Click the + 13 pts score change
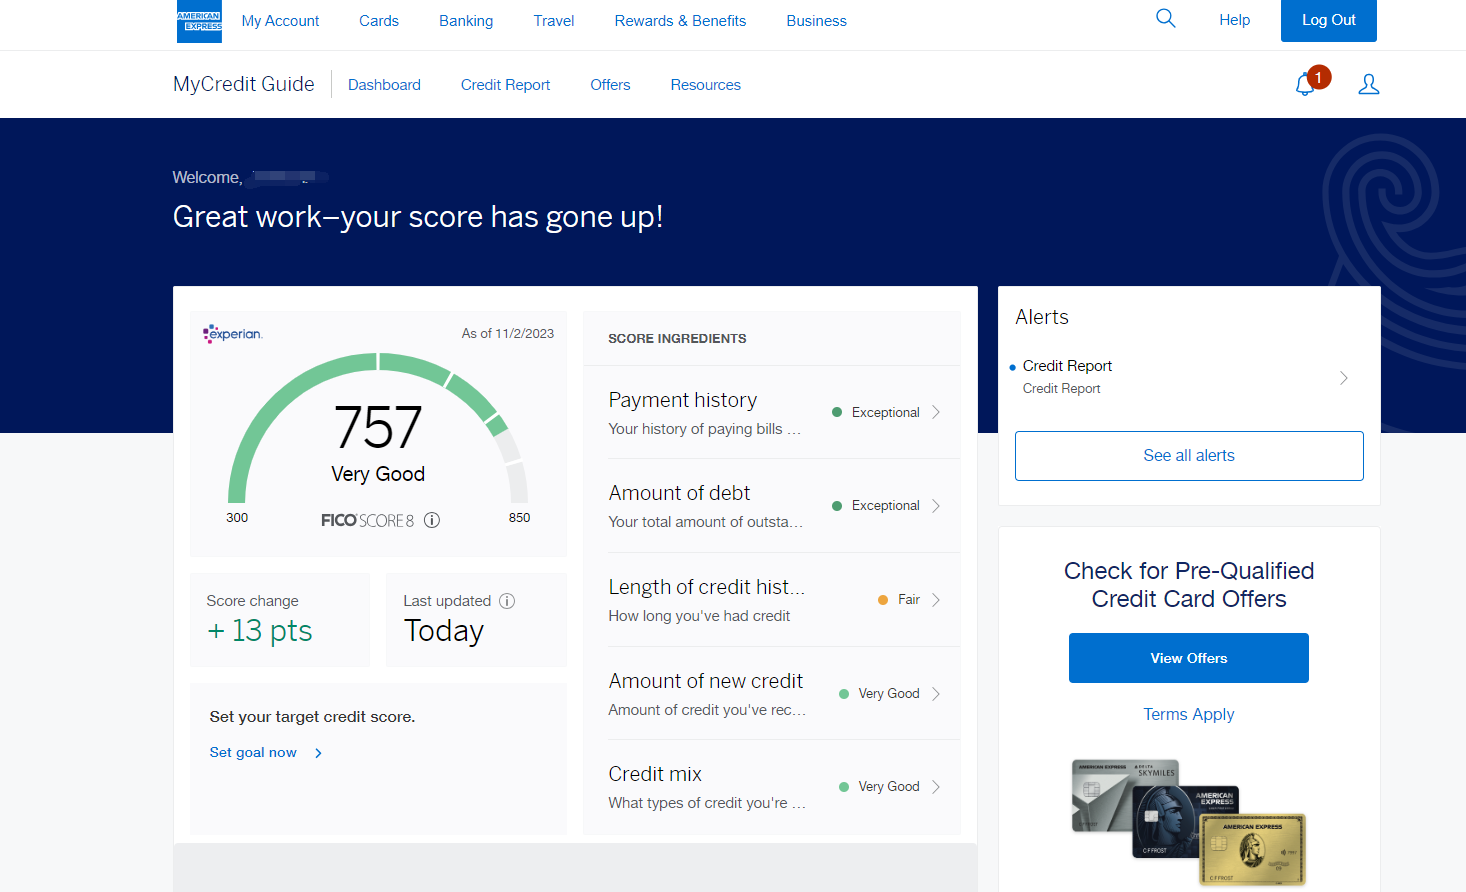 pyautogui.click(x=260, y=631)
